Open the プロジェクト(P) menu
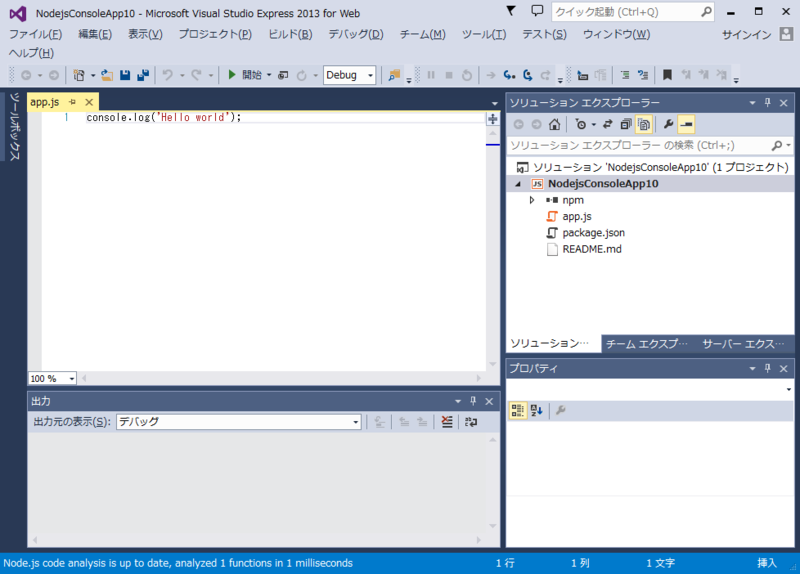This screenshot has width=800, height=574. pos(215,34)
